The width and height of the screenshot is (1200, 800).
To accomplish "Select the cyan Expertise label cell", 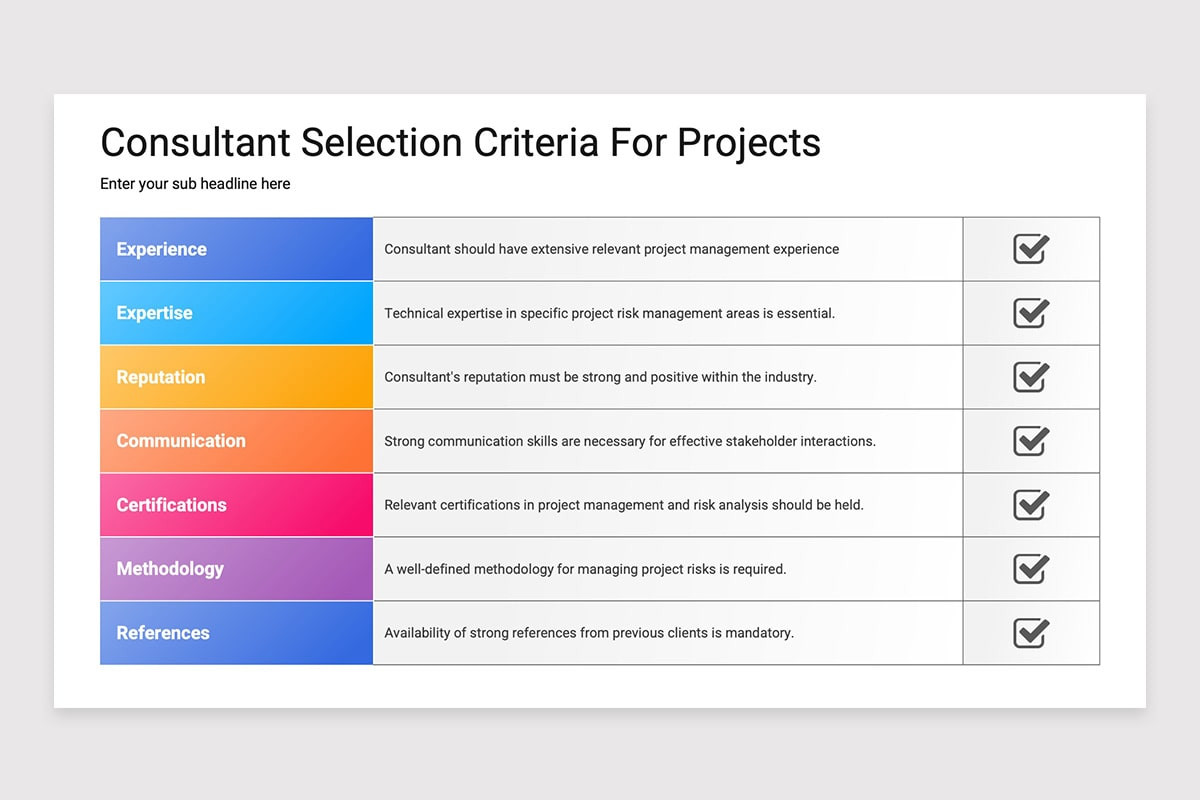I will pos(236,313).
